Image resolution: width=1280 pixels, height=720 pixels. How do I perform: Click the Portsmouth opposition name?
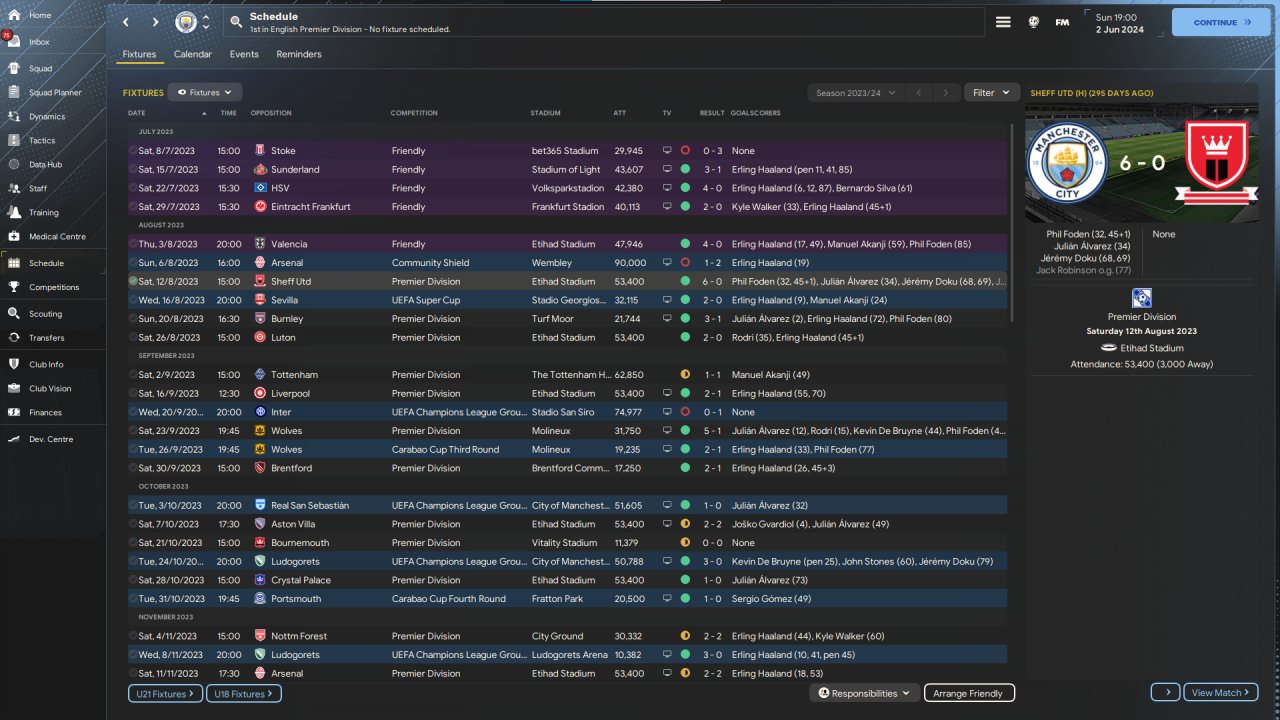click(x=296, y=599)
